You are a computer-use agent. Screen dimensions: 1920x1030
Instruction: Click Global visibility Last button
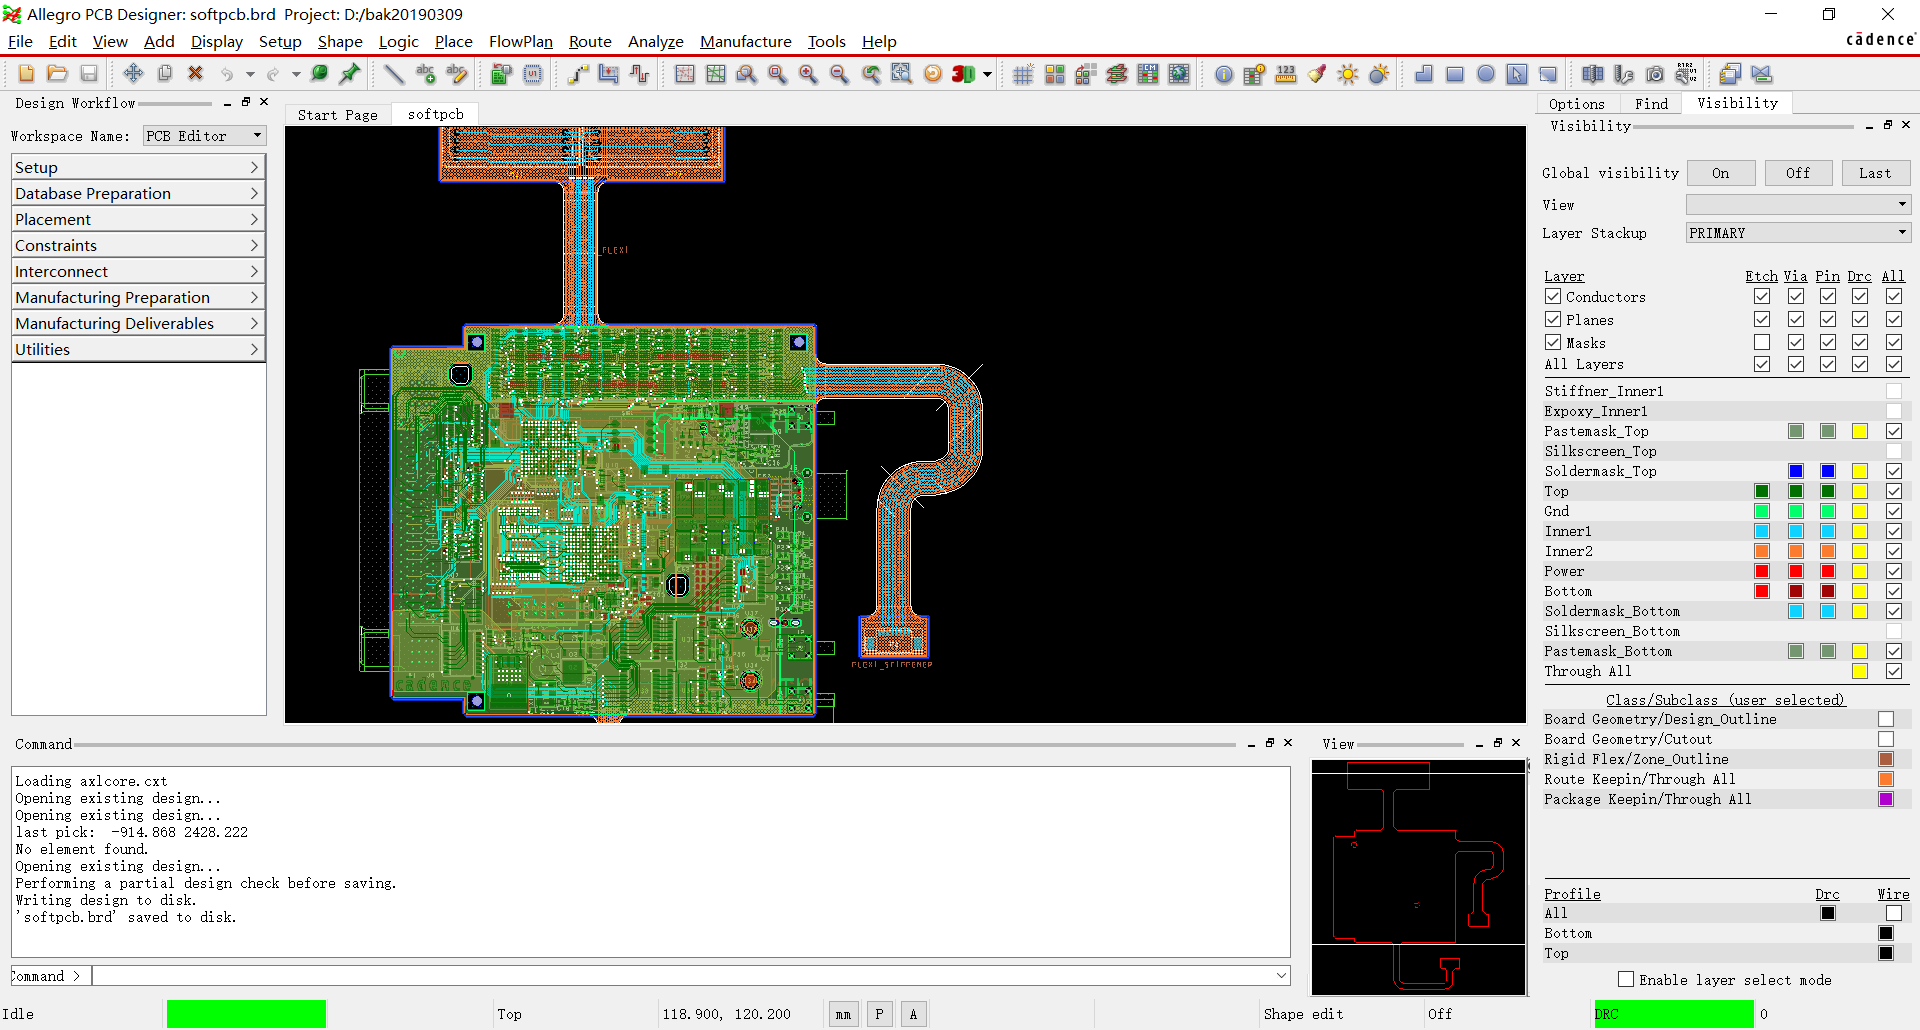click(x=1875, y=173)
